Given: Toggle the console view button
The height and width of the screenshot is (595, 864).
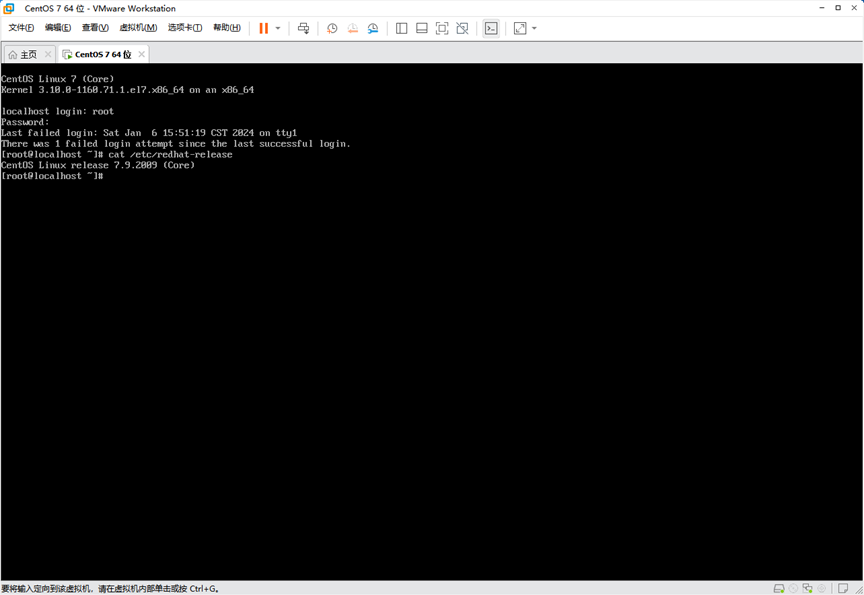Looking at the screenshot, I should (x=491, y=28).
